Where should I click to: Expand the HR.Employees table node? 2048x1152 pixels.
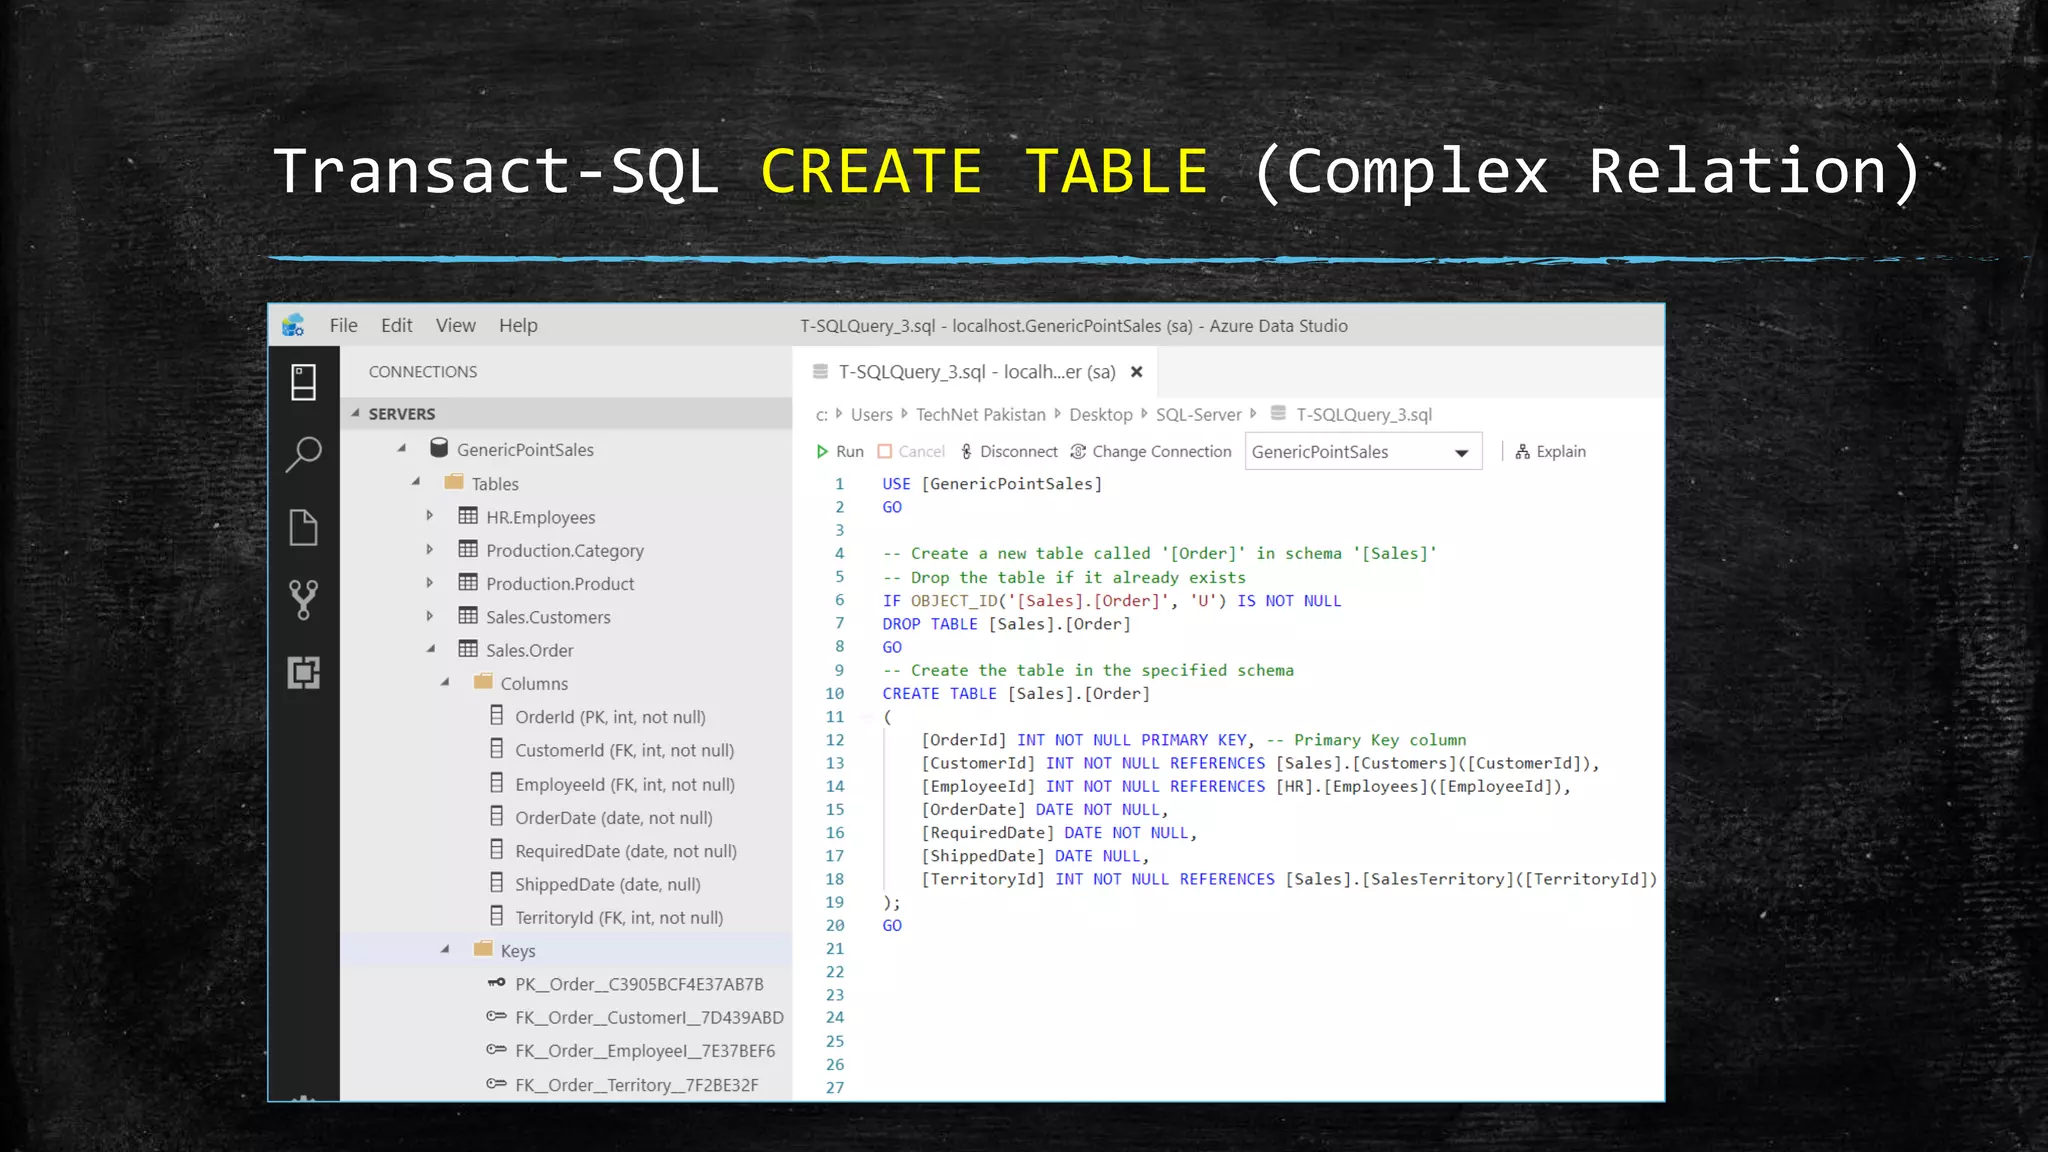tap(430, 516)
